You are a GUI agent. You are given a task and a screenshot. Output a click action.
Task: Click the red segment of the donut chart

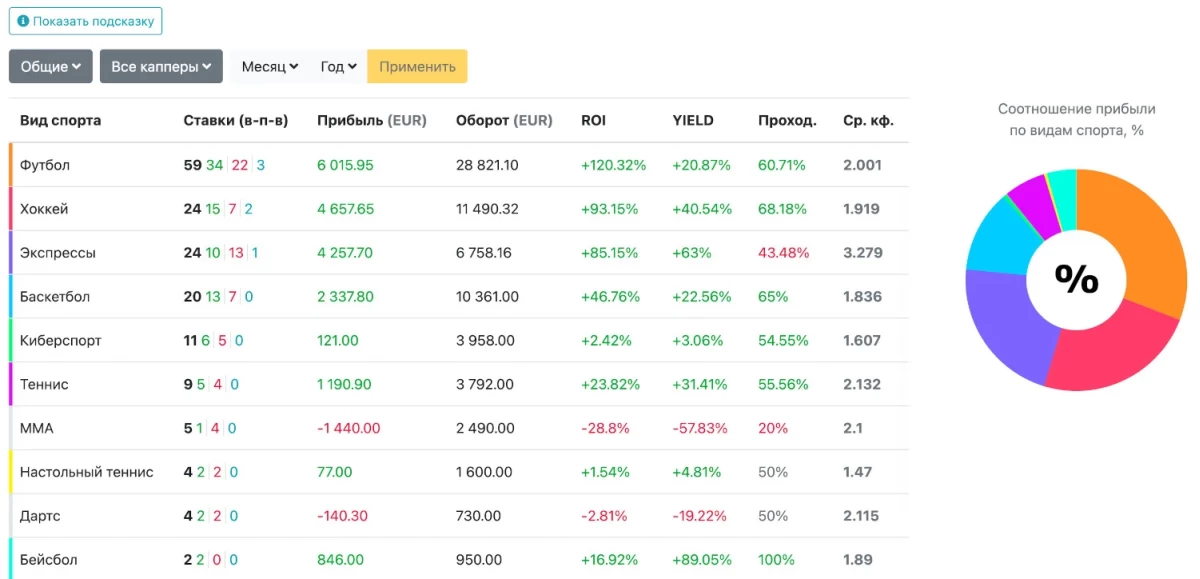coord(1110,352)
